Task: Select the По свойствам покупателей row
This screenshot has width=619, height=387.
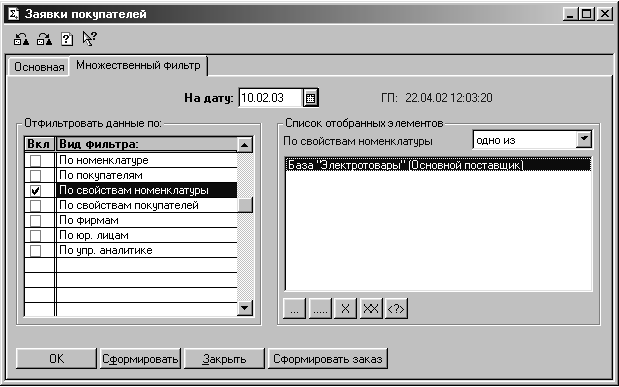Action: coord(147,205)
